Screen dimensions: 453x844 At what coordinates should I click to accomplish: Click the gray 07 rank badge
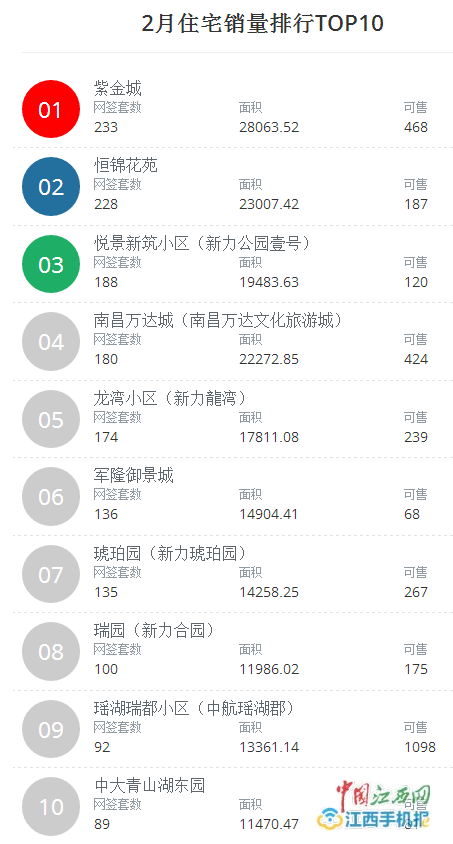(51, 574)
